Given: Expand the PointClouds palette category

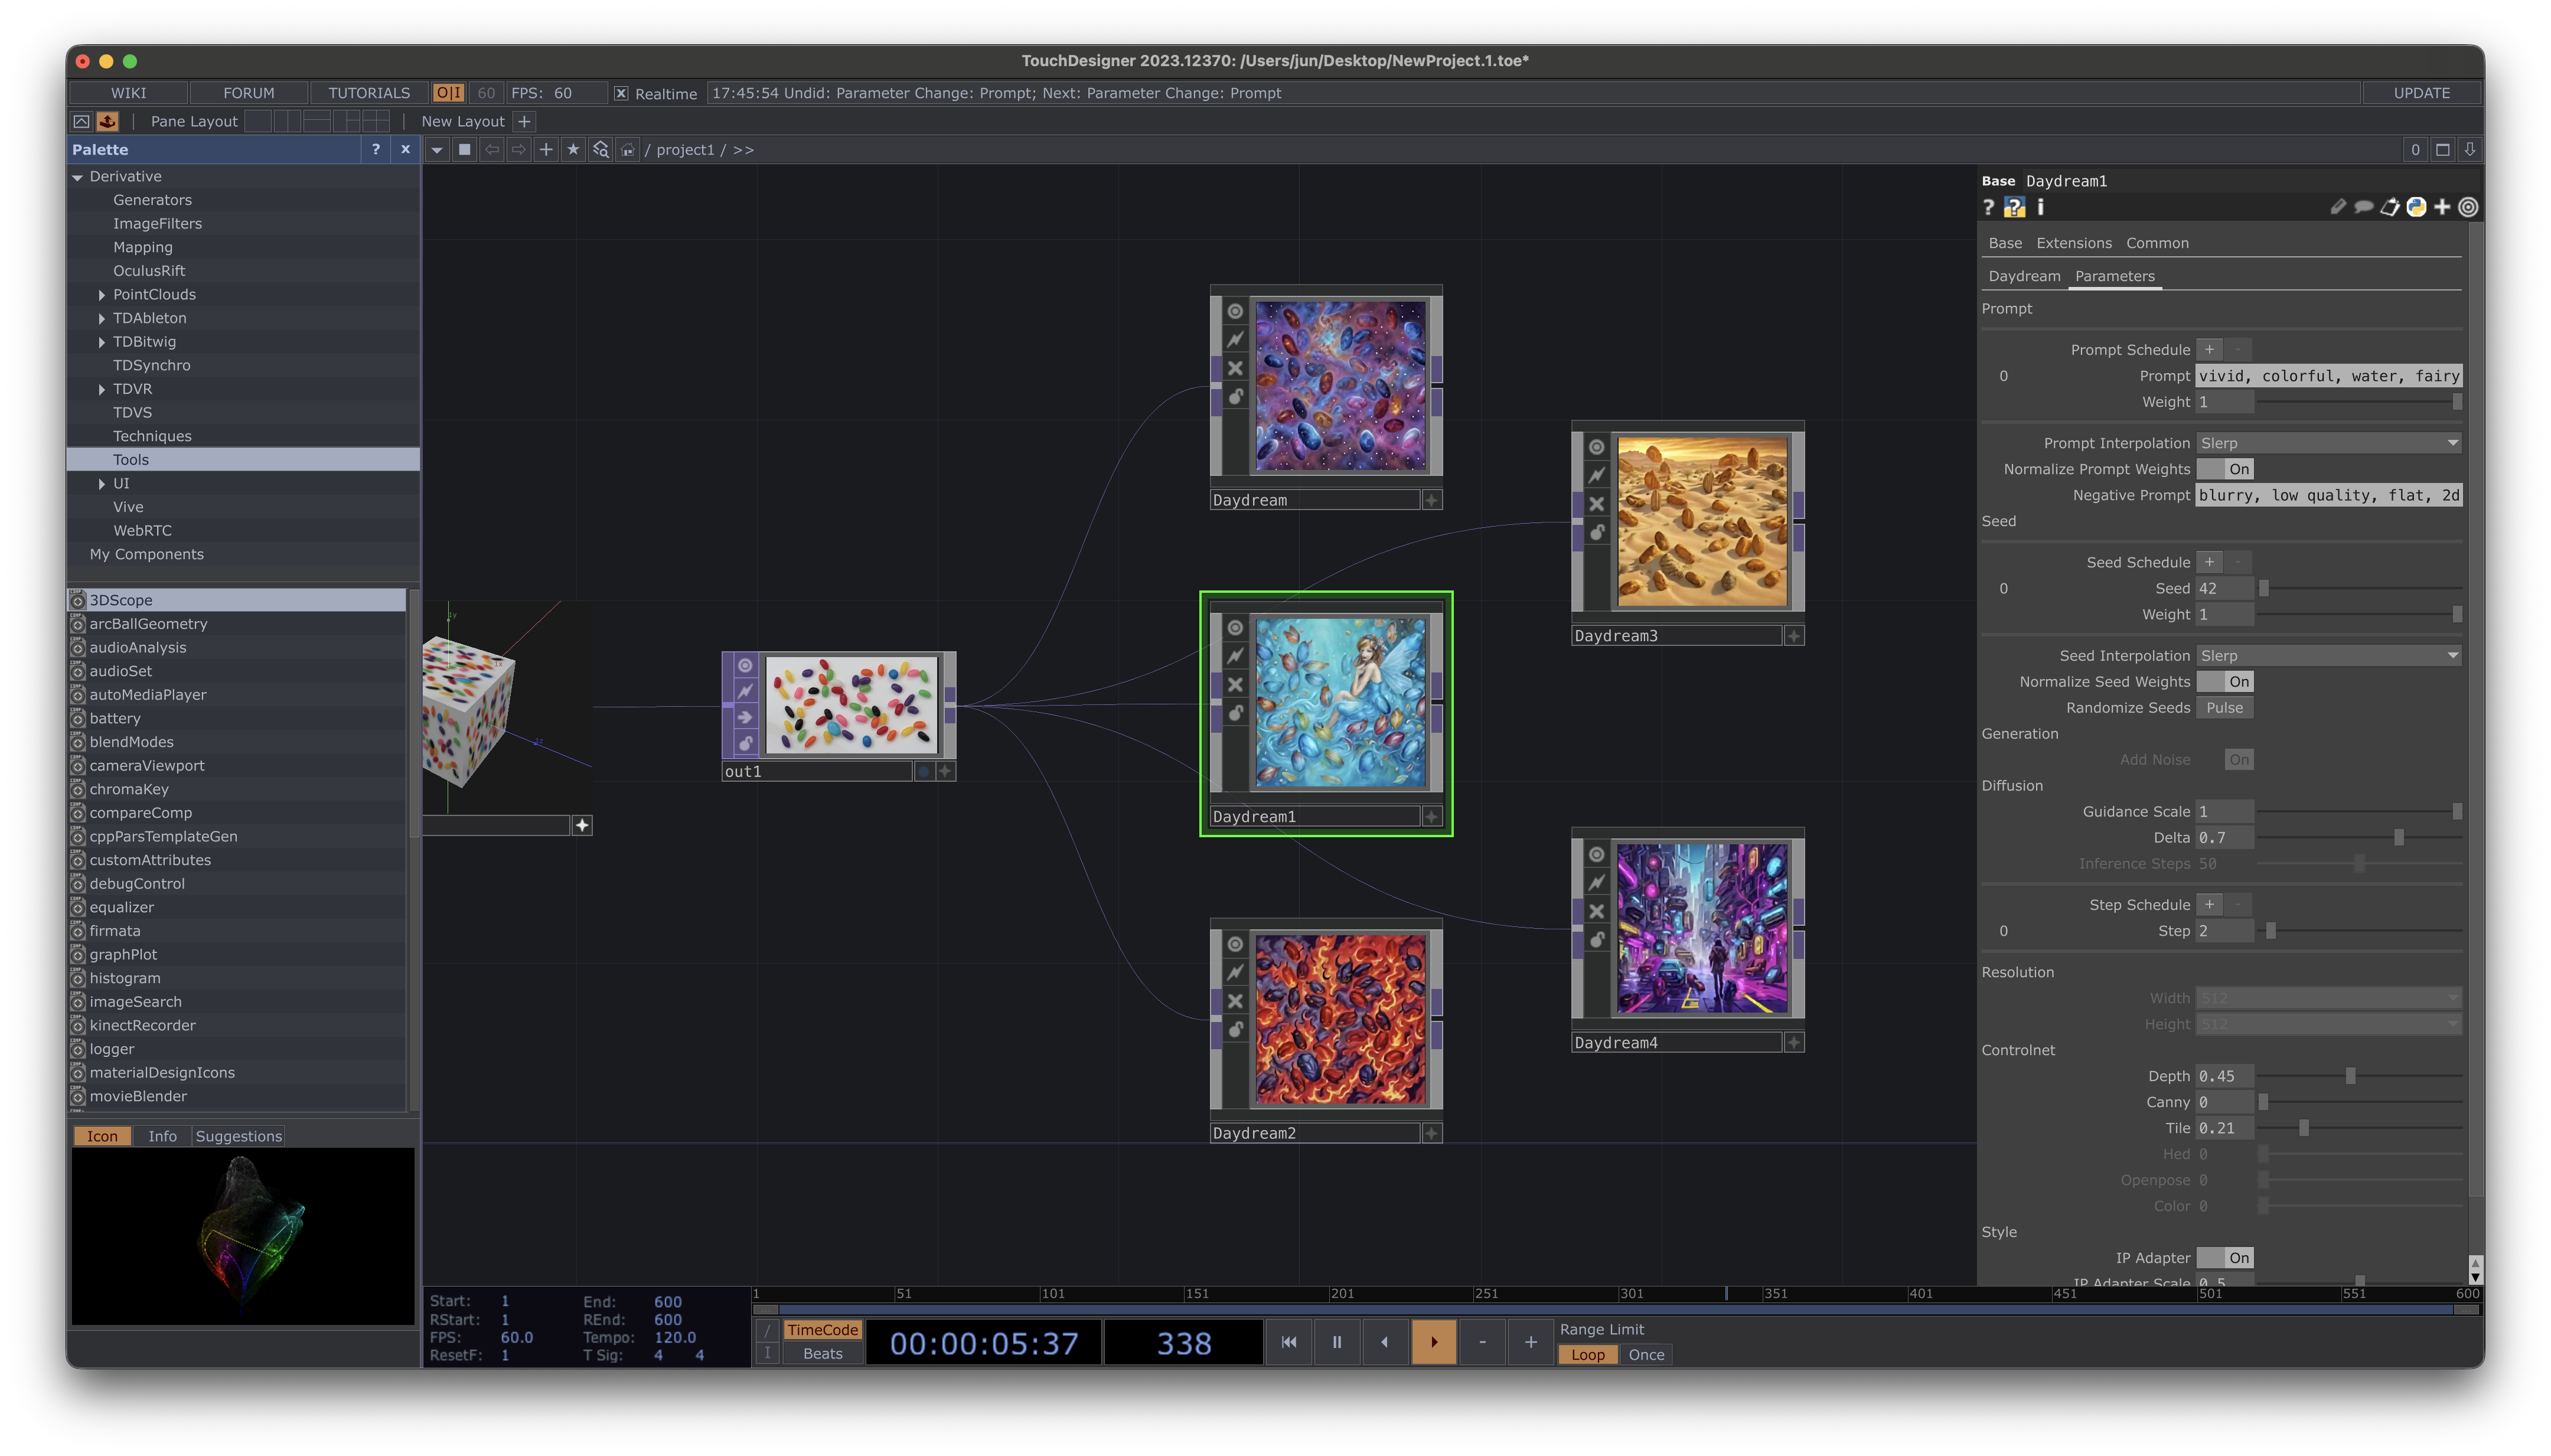Looking at the screenshot, I should tap(102, 294).
